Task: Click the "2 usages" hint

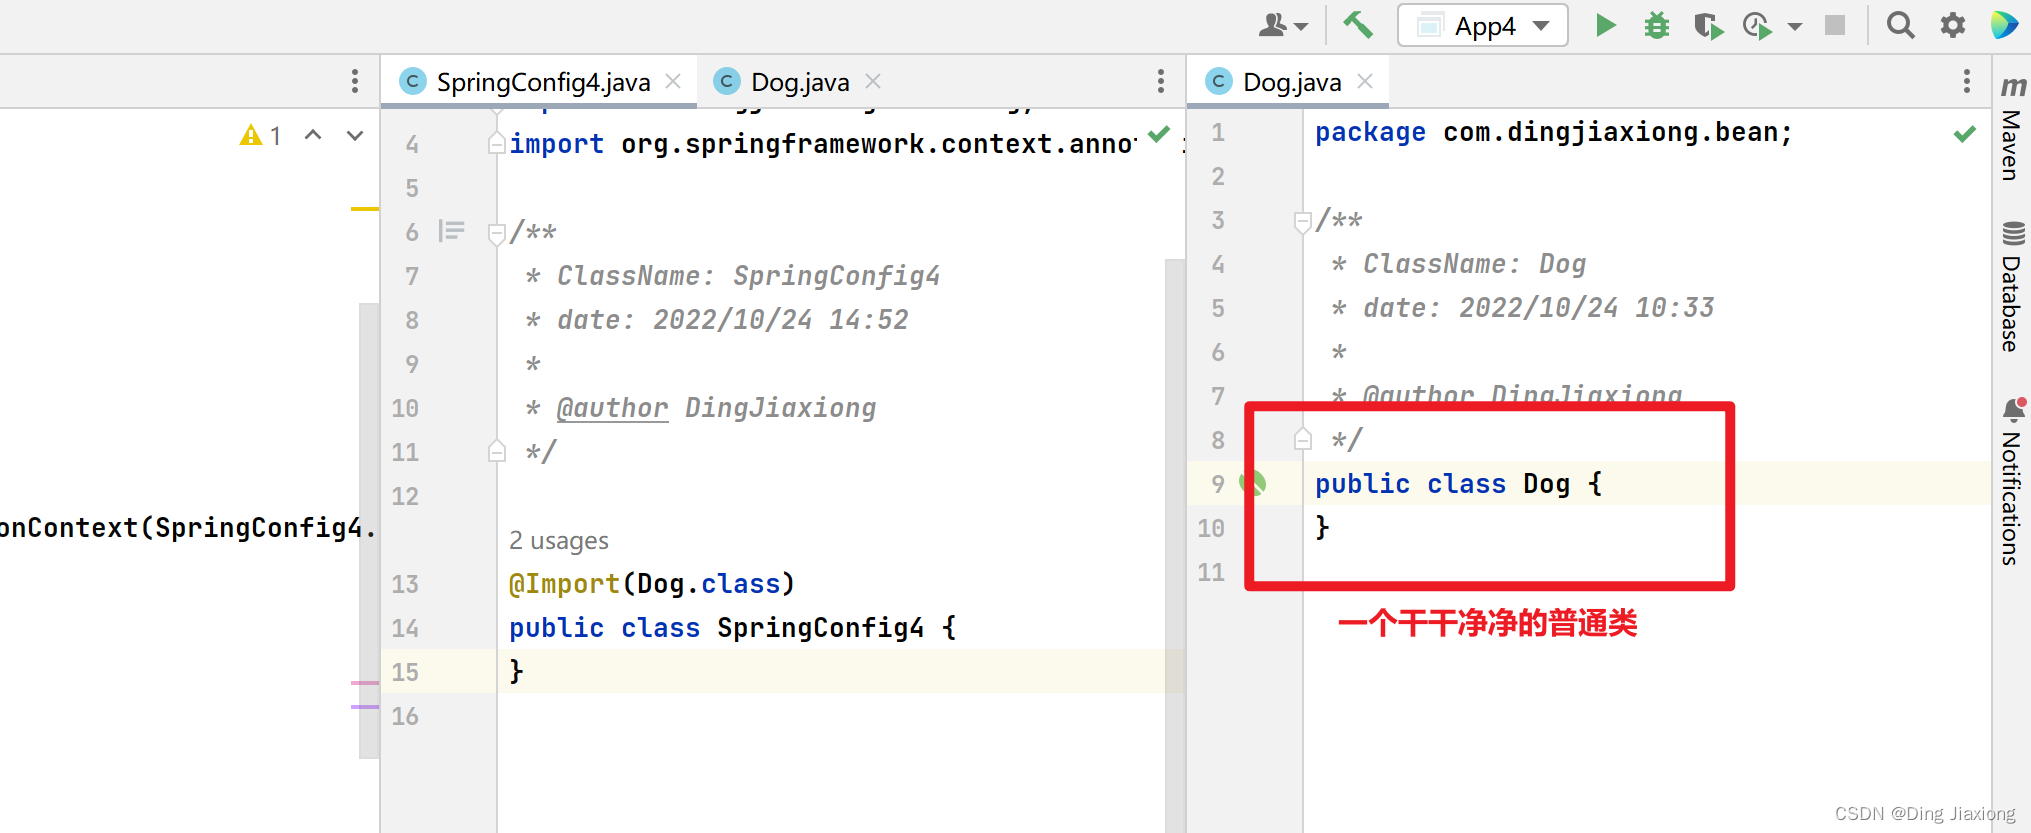Action: pos(559,541)
